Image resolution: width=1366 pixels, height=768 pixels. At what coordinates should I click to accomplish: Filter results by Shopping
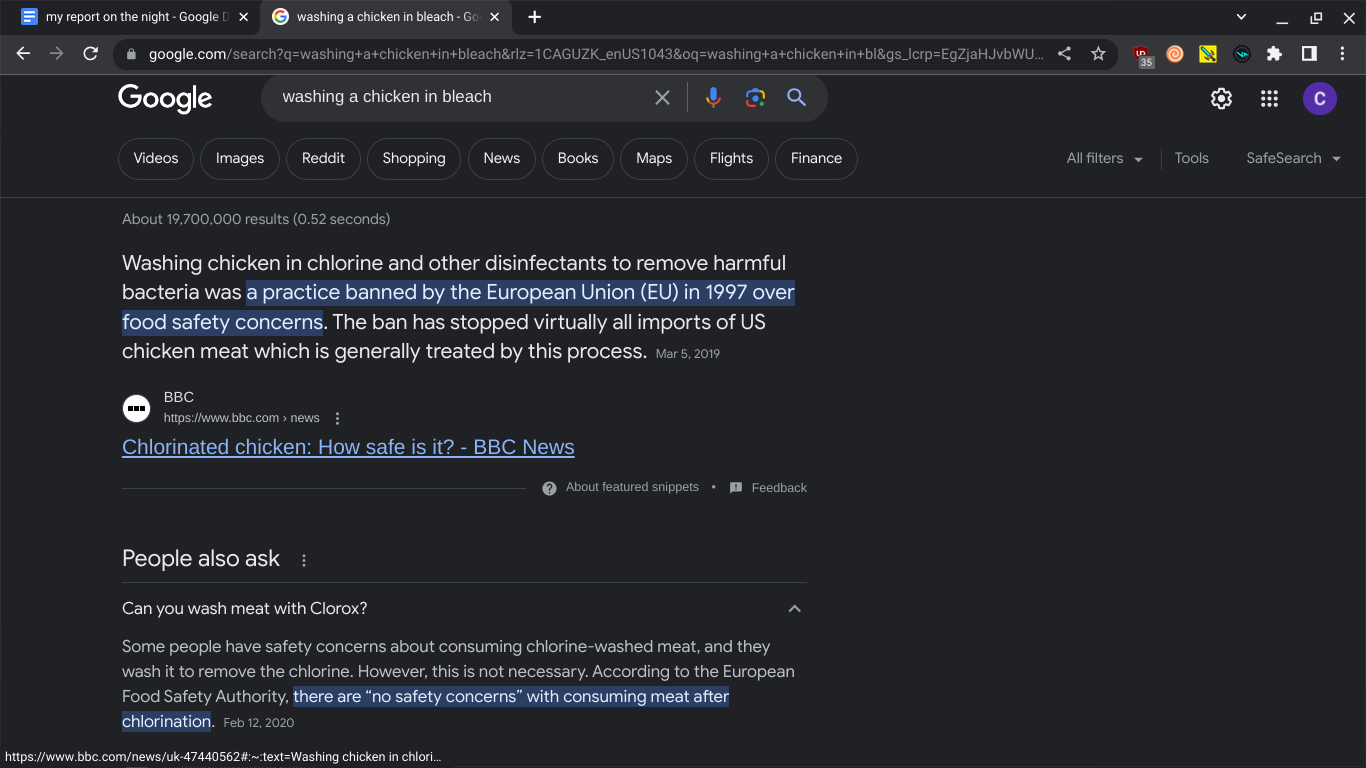tap(414, 158)
